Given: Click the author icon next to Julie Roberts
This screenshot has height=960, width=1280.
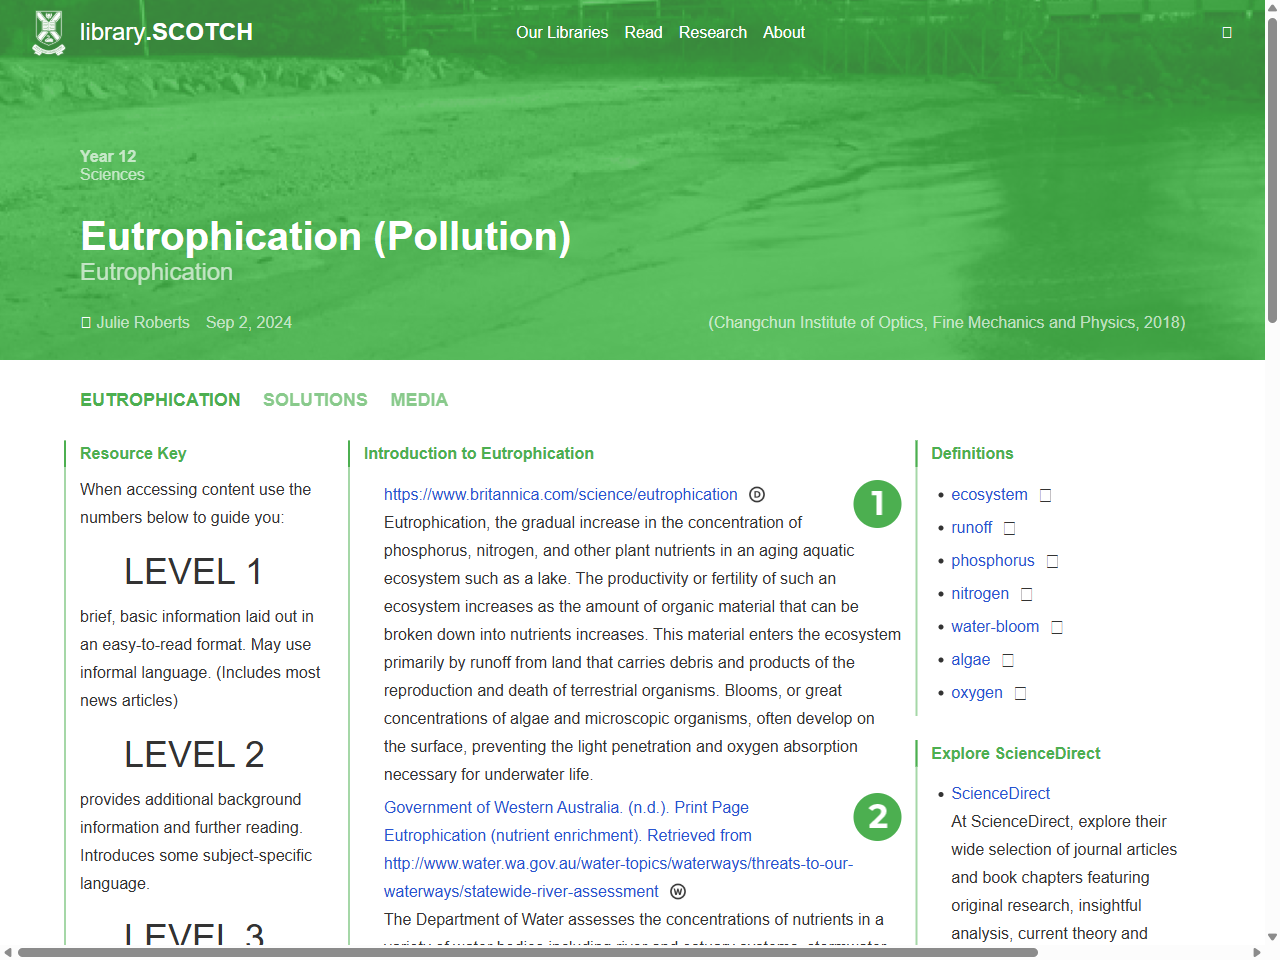Looking at the screenshot, I should [86, 322].
